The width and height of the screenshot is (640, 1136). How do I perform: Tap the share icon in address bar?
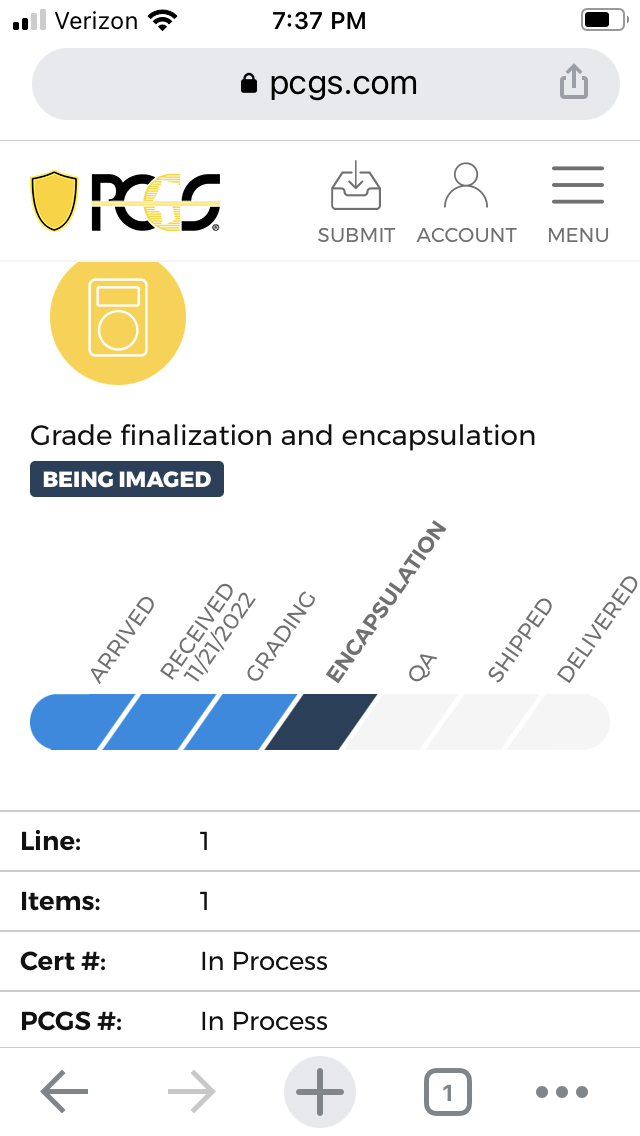pos(573,81)
